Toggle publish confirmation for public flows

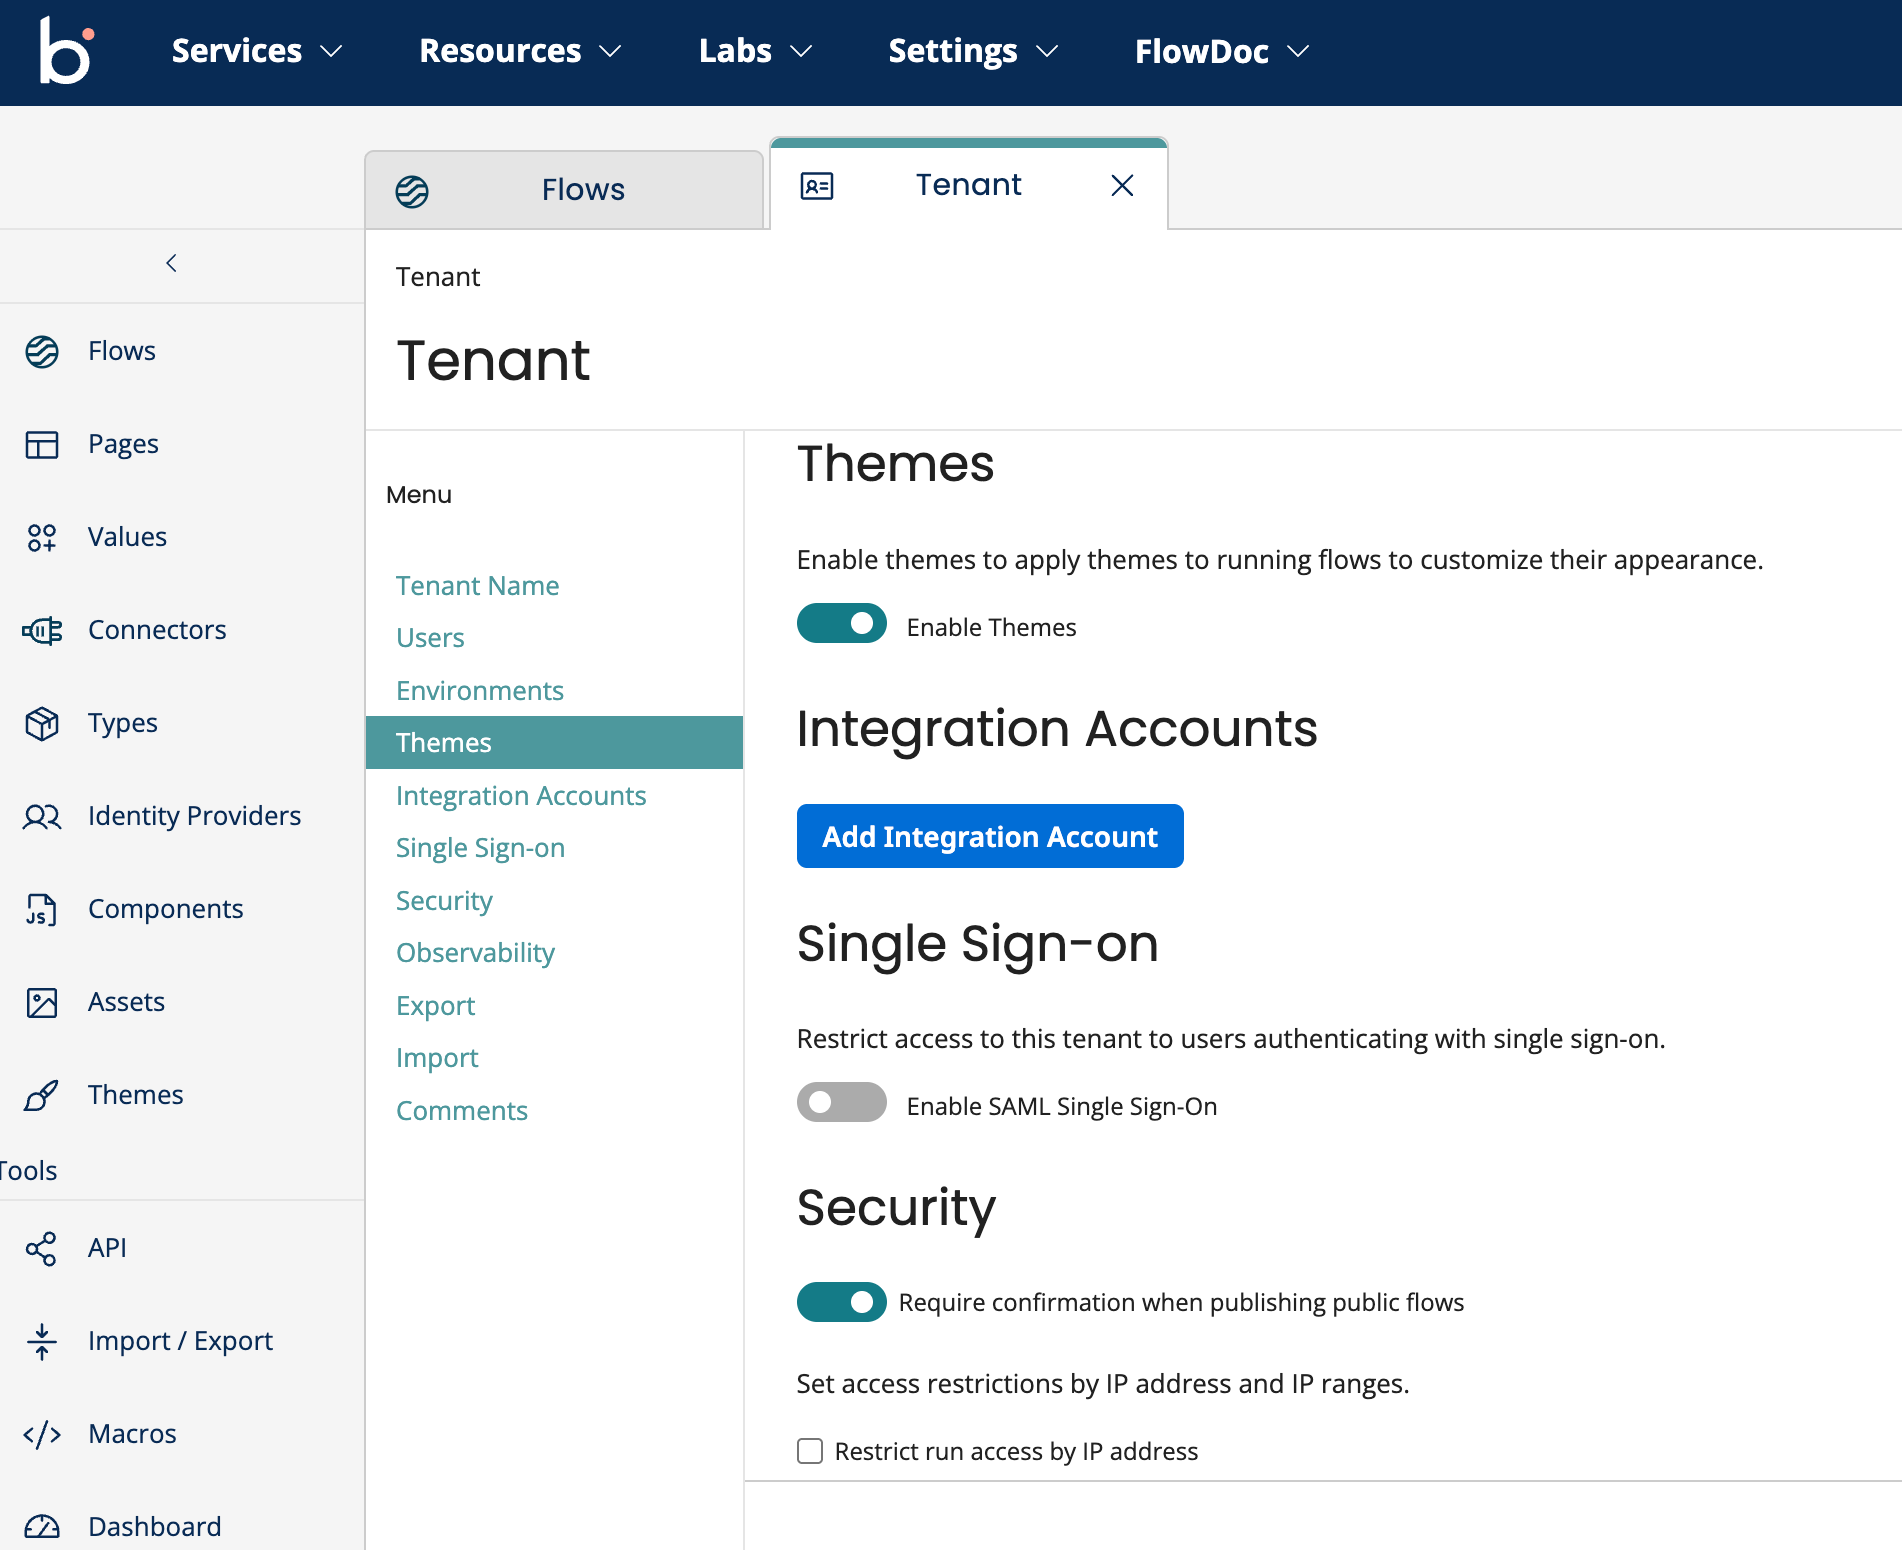pyautogui.click(x=841, y=1302)
